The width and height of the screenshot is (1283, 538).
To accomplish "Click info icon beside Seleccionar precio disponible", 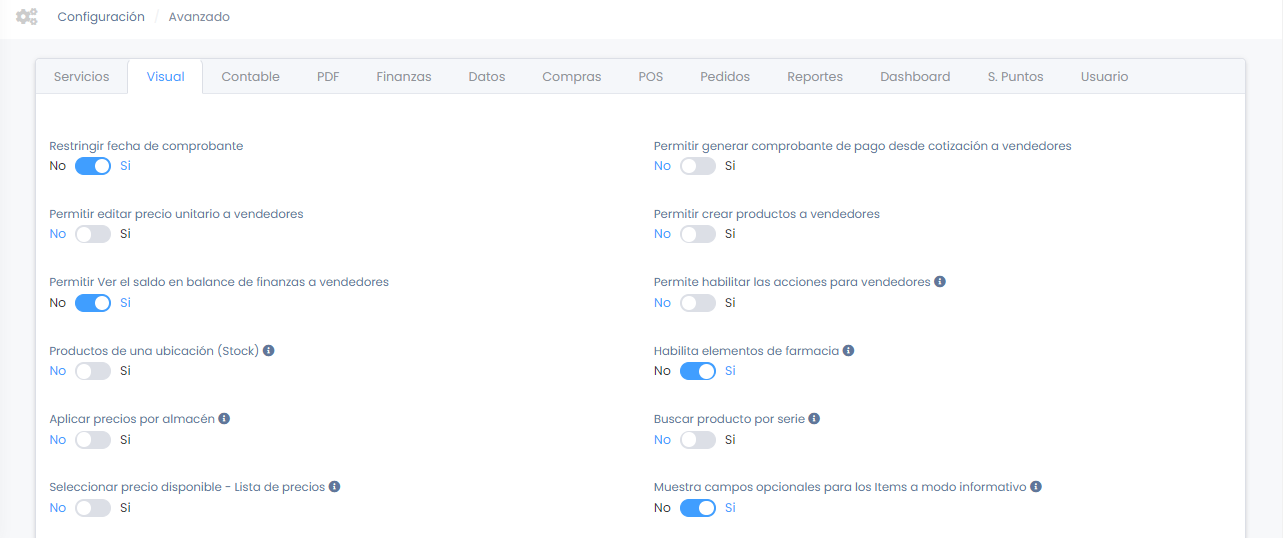I will click(334, 487).
